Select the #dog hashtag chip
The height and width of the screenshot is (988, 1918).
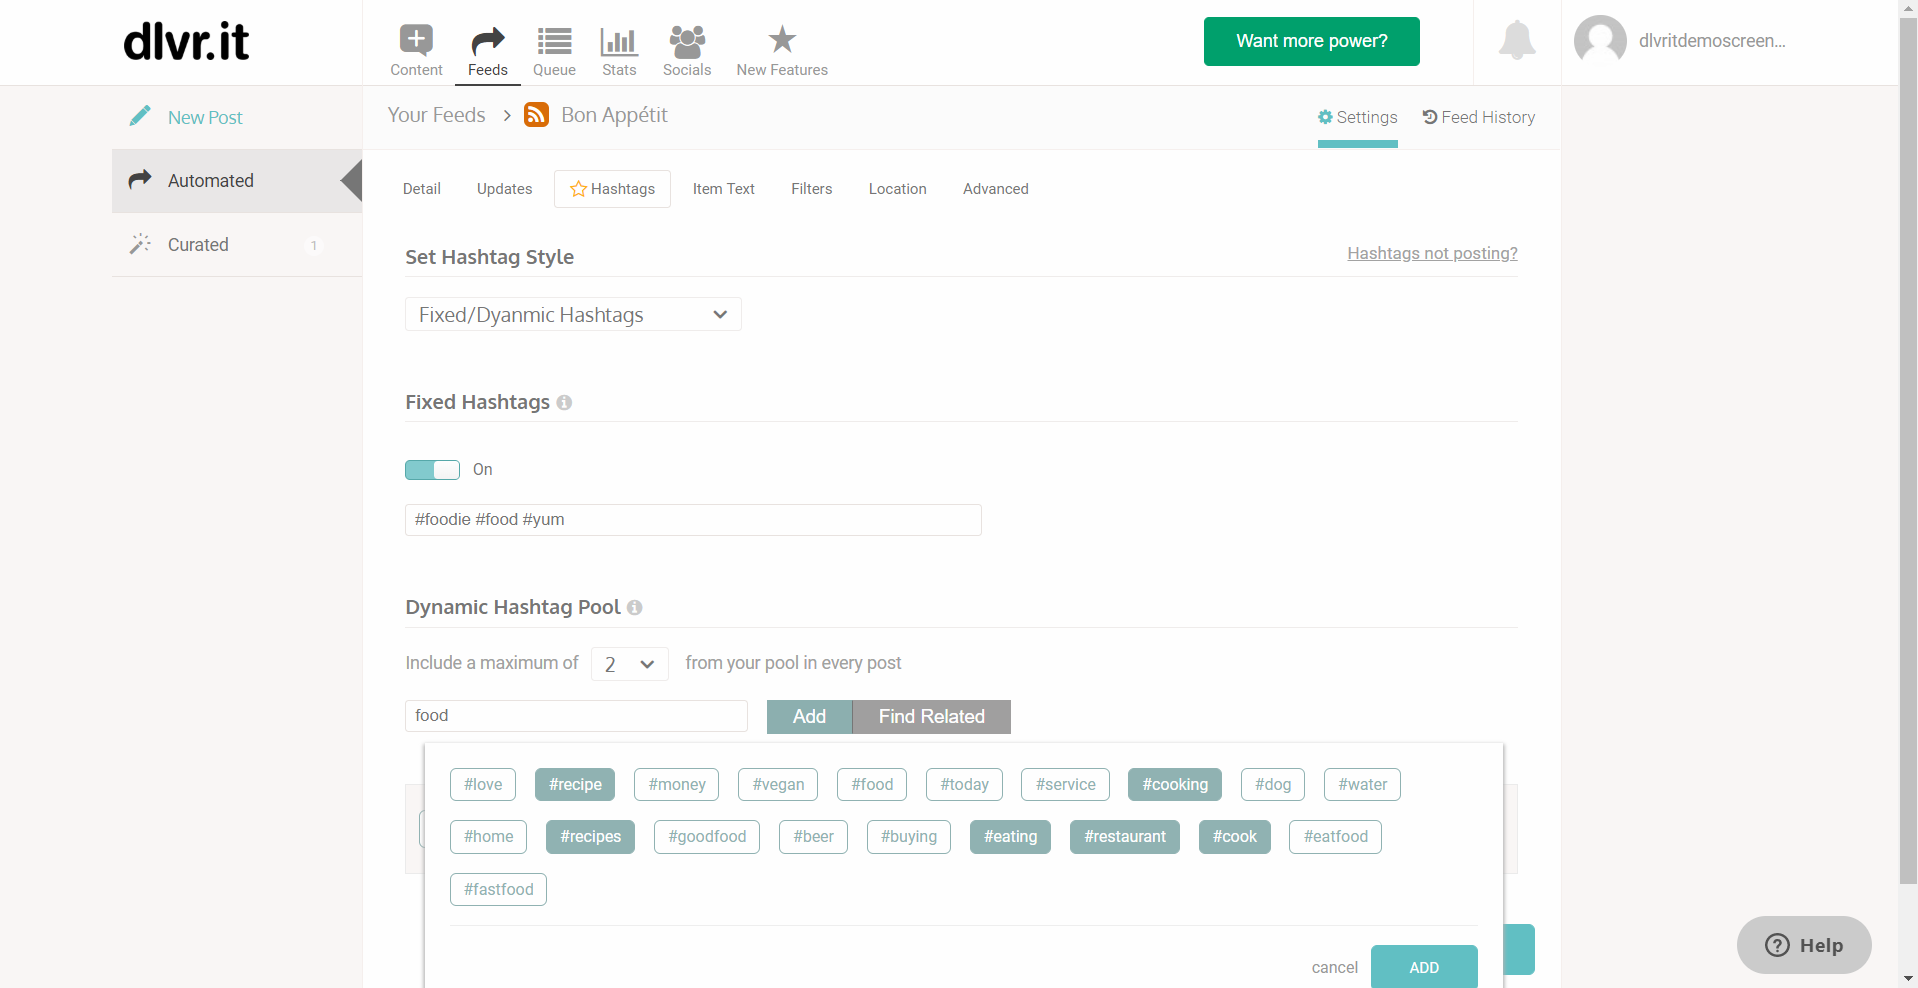coord(1273,785)
